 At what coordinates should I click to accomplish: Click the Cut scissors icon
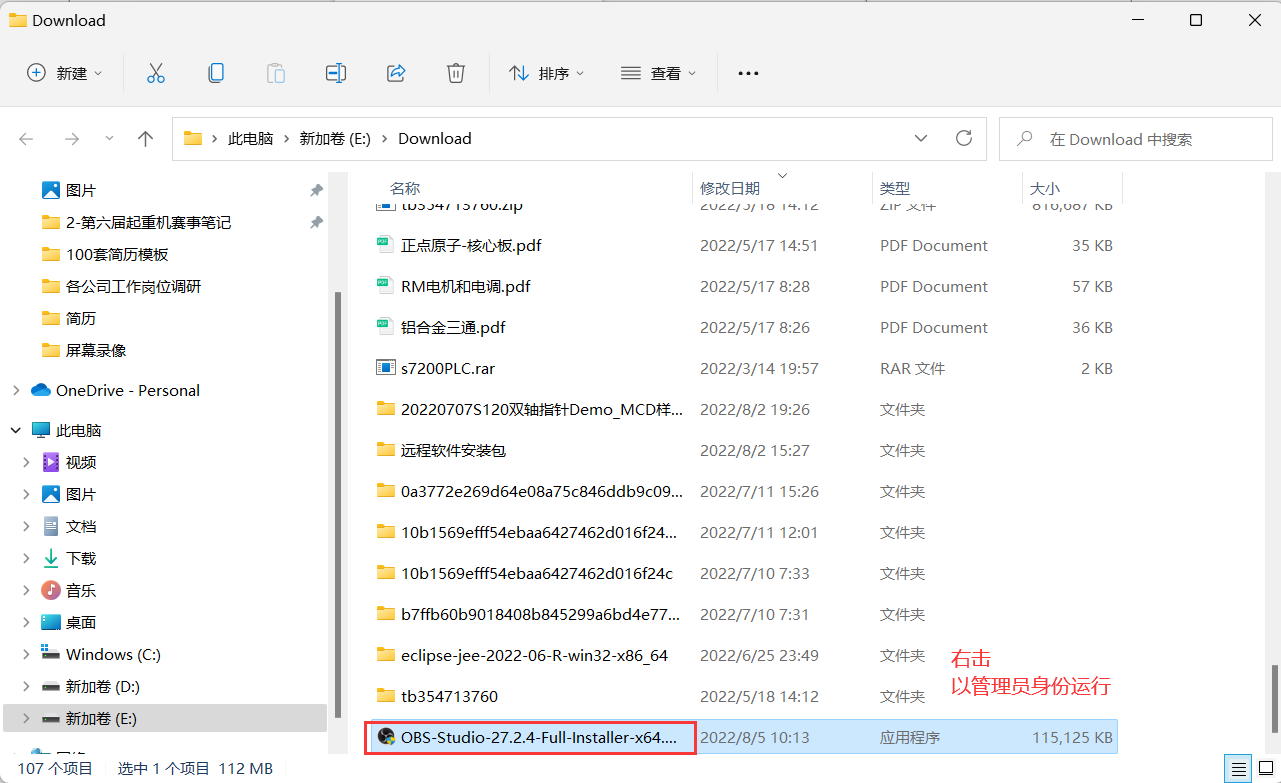[x=155, y=73]
